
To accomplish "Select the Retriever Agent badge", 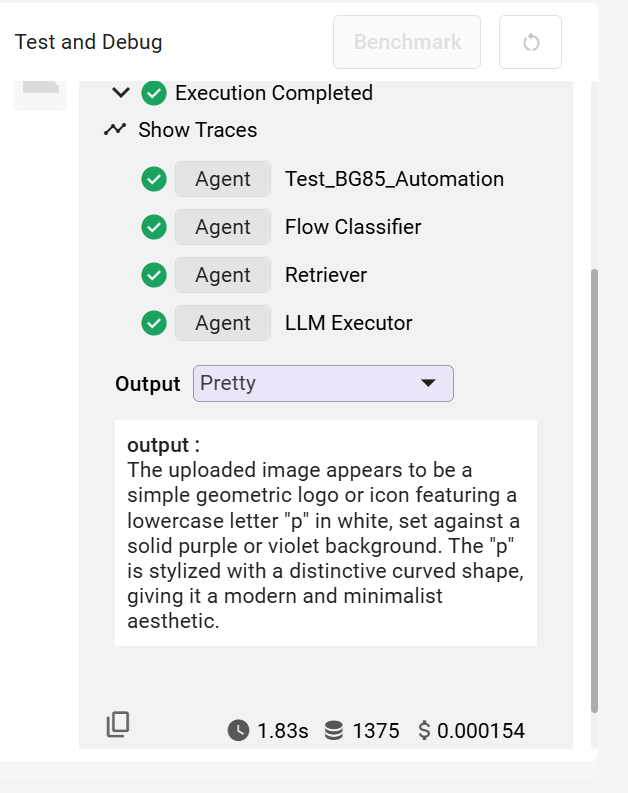I will [222, 275].
